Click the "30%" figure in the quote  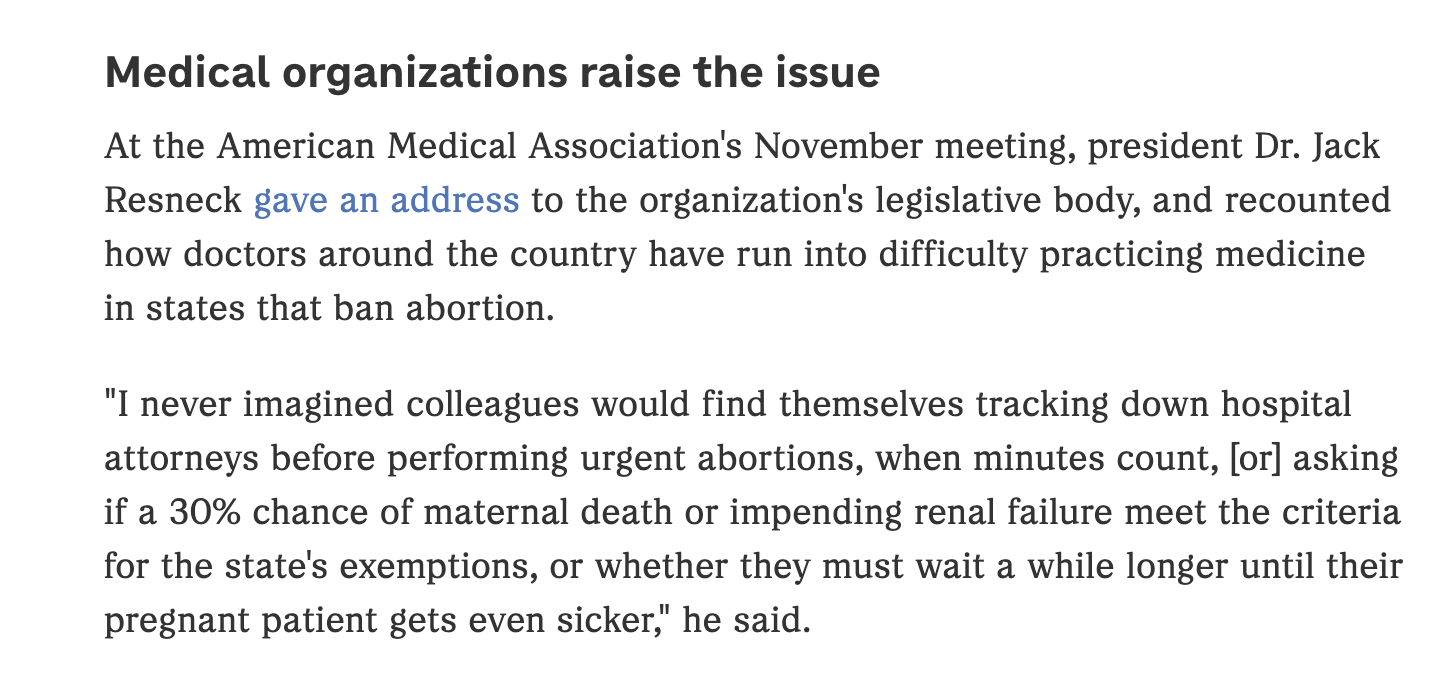pyautogui.click(x=203, y=512)
